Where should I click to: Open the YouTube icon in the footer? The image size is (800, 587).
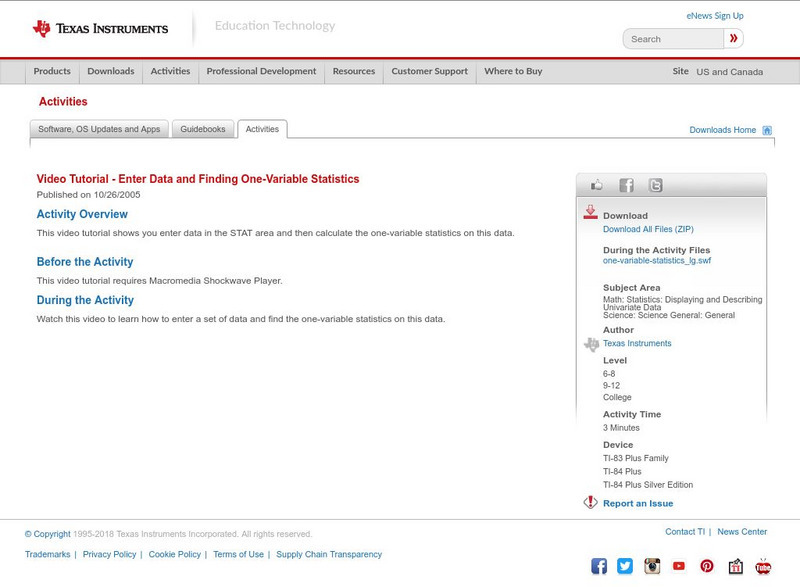[679, 566]
